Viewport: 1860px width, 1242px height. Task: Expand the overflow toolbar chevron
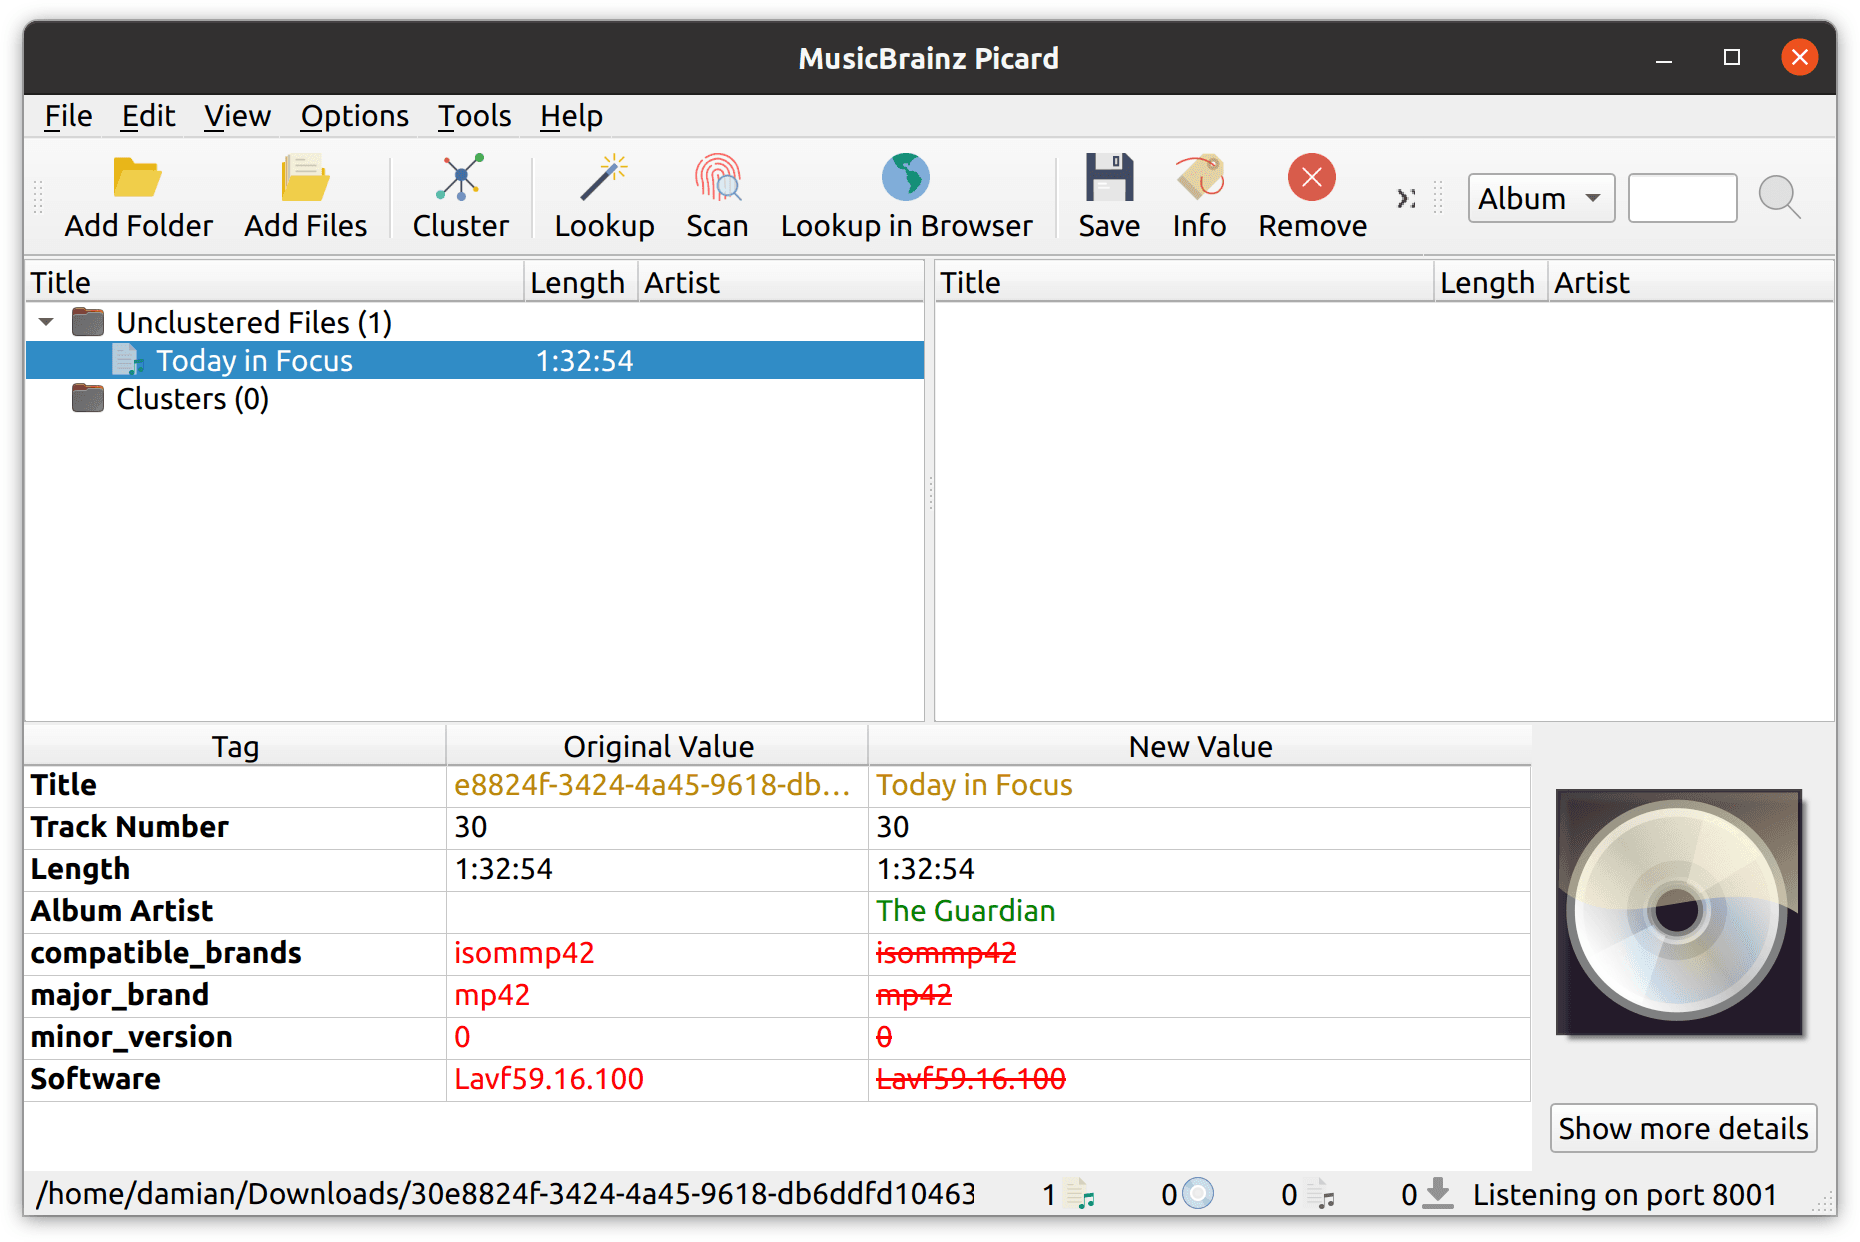(x=1406, y=198)
